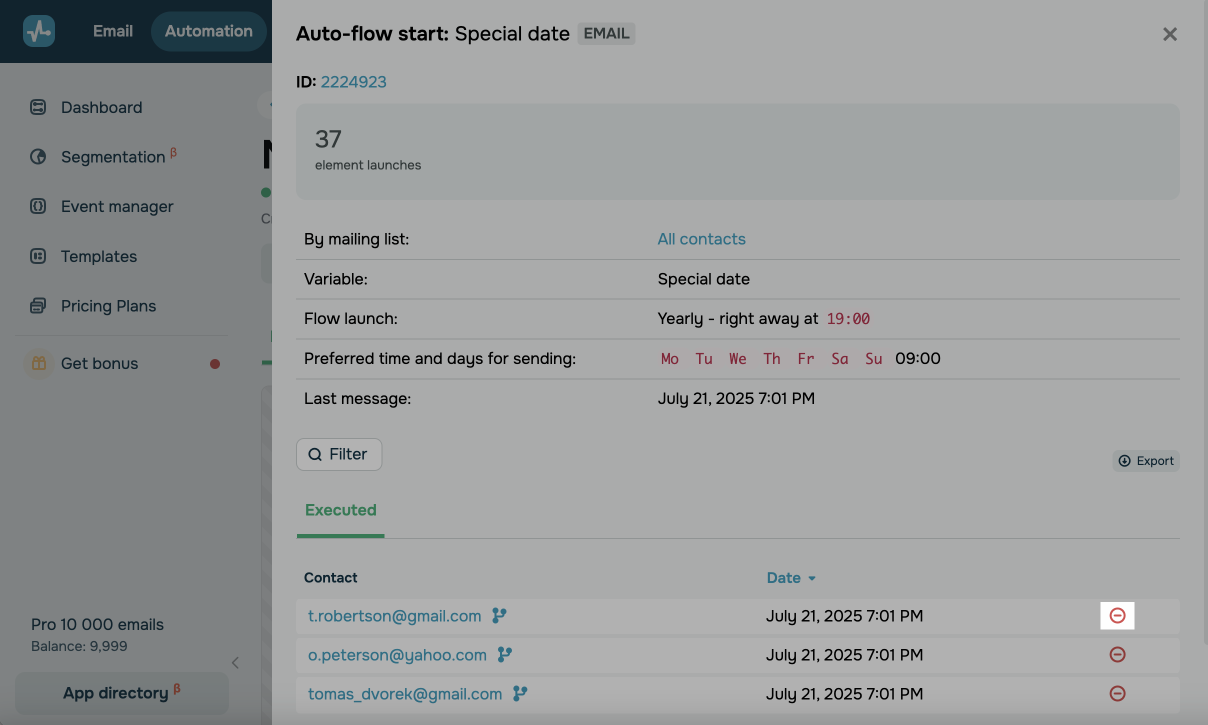Click the app logo icon
Viewport: 1208px width, 725px height.
[39, 31]
